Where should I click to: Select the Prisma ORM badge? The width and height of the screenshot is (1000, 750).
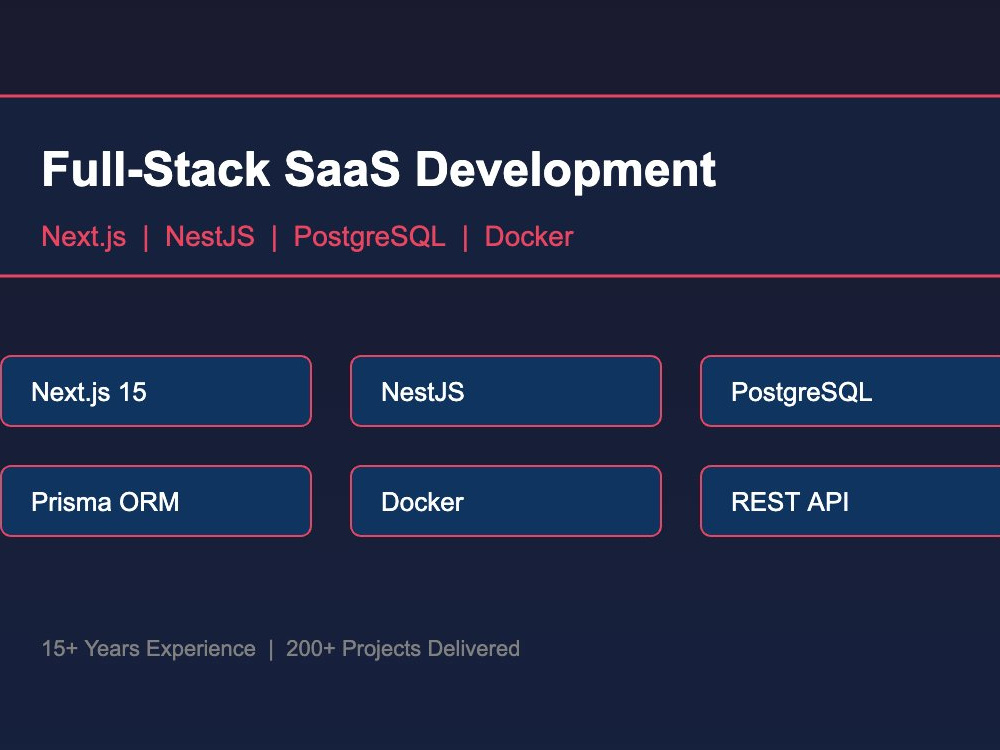coord(156,501)
